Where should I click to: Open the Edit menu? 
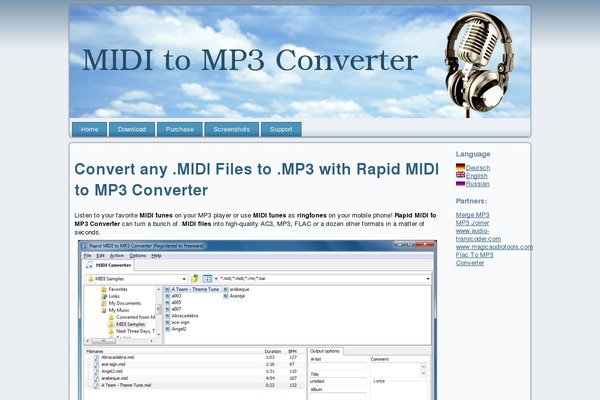[100, 255]
